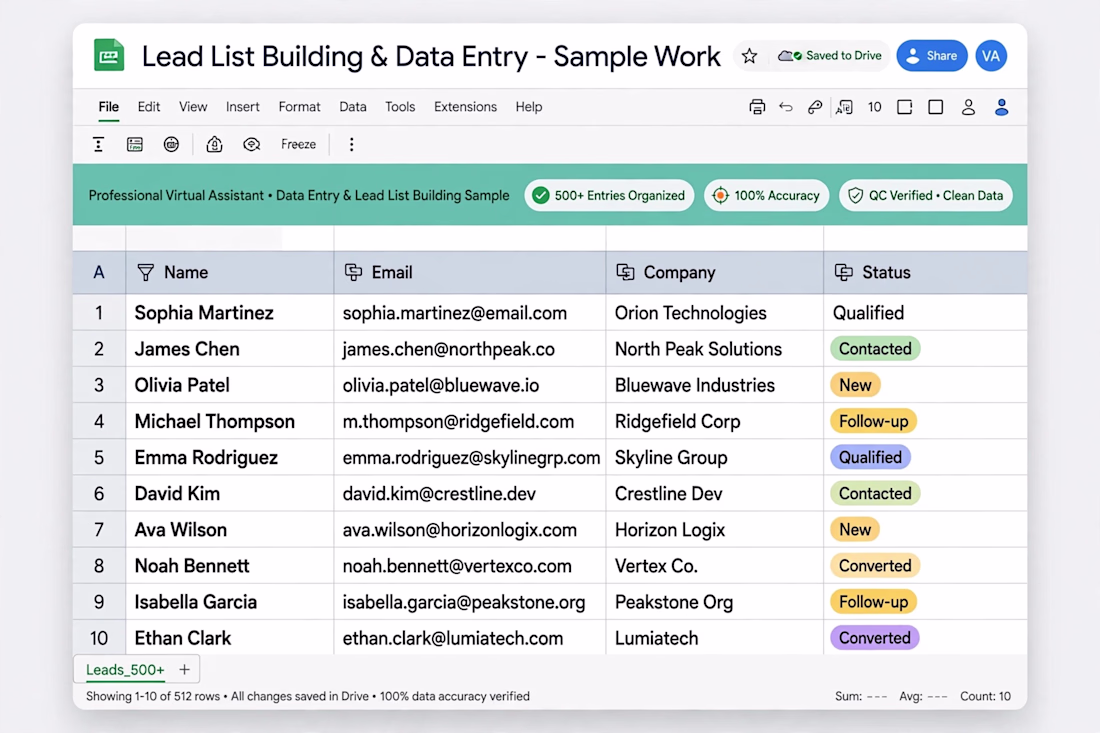Click Count: 10 in the status bar
Viewport: 1100px width, 733px height.
pyautogui.click(x=985, y=697)
